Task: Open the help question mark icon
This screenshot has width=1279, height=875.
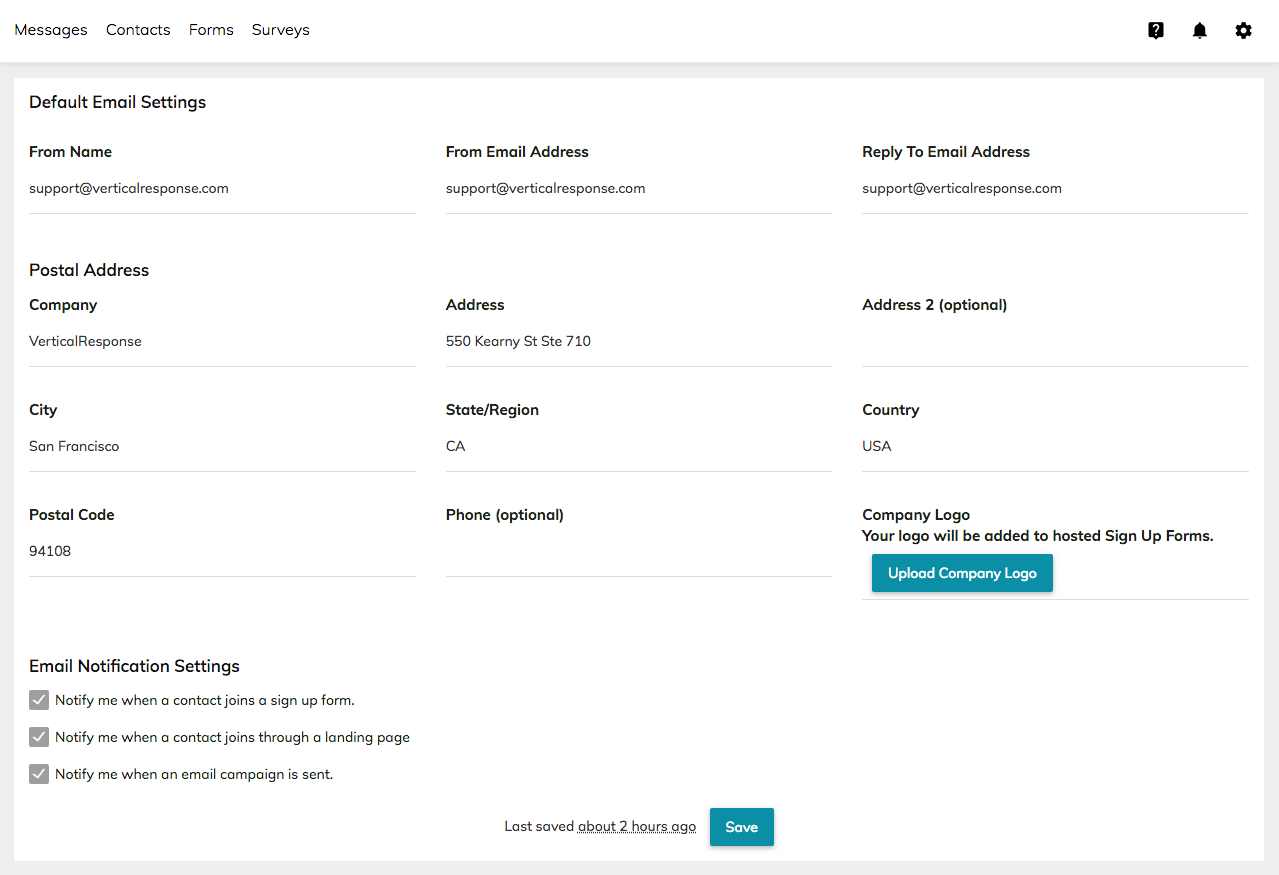Action: tap(1156, 30)
